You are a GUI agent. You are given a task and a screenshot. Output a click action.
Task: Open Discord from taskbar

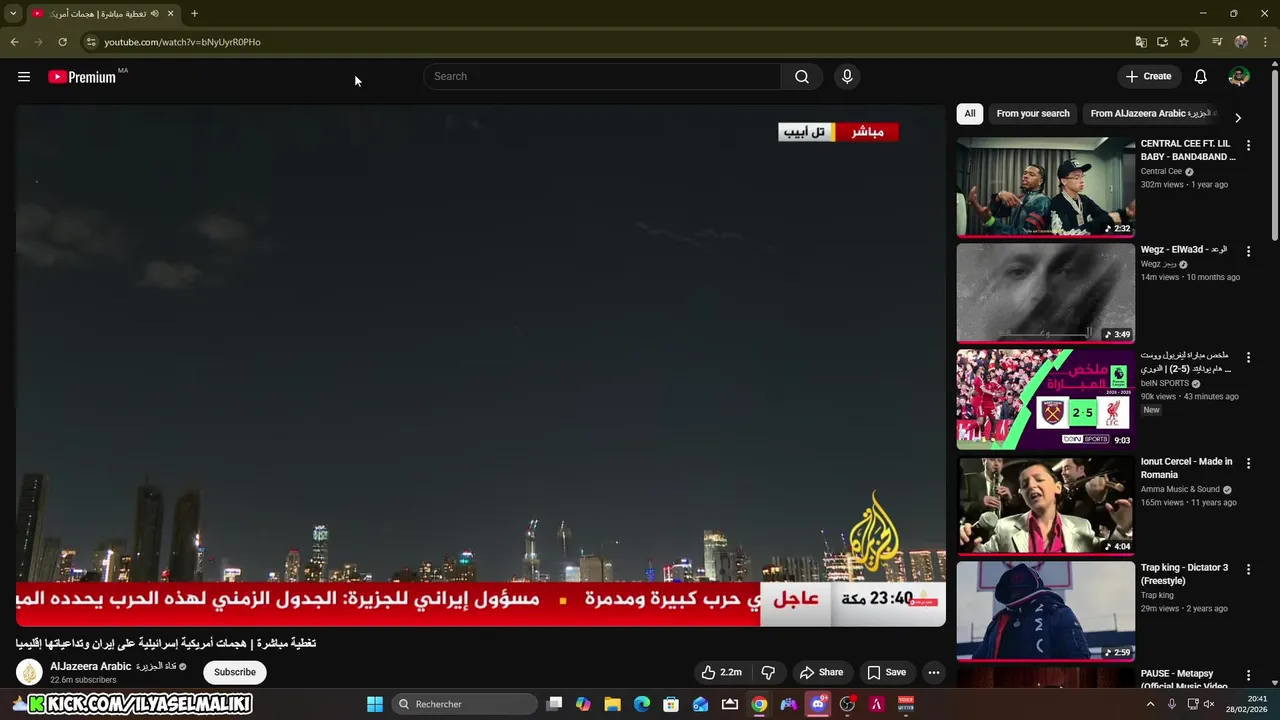tap(818, 704)
